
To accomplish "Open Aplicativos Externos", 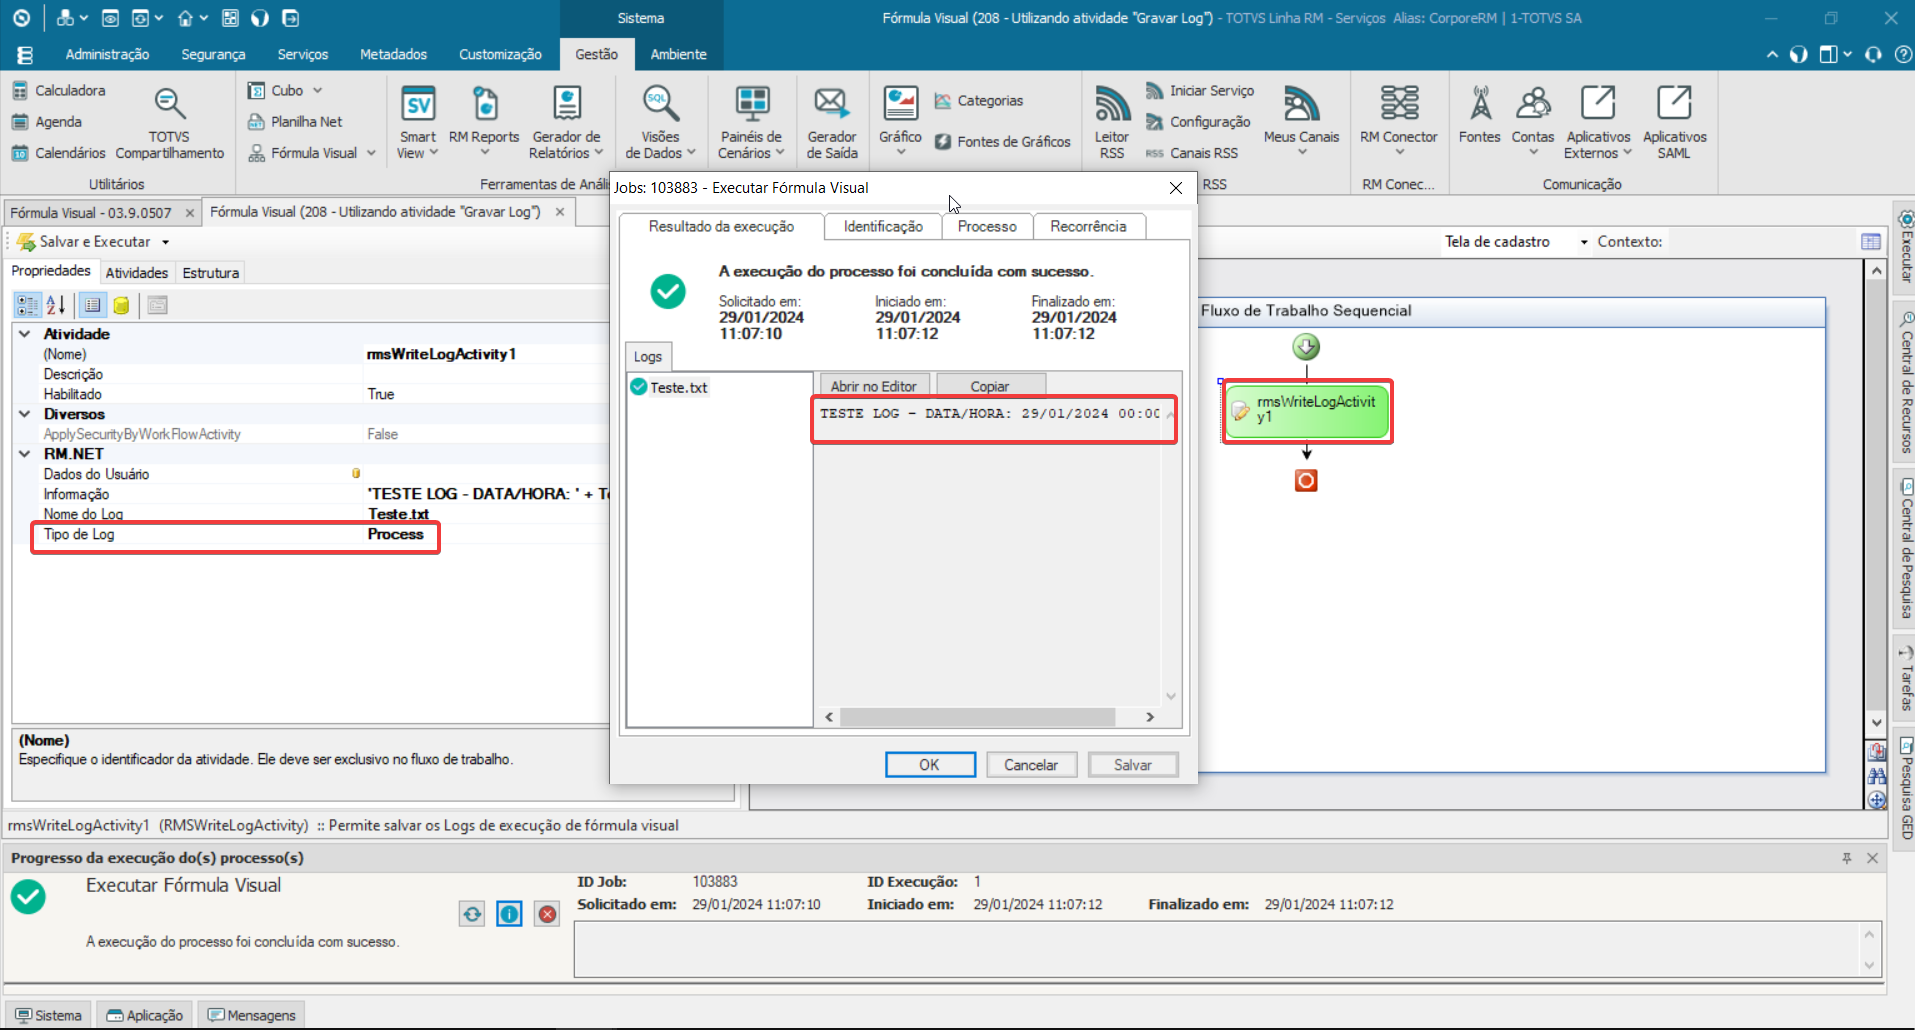I will point(1598,122).
